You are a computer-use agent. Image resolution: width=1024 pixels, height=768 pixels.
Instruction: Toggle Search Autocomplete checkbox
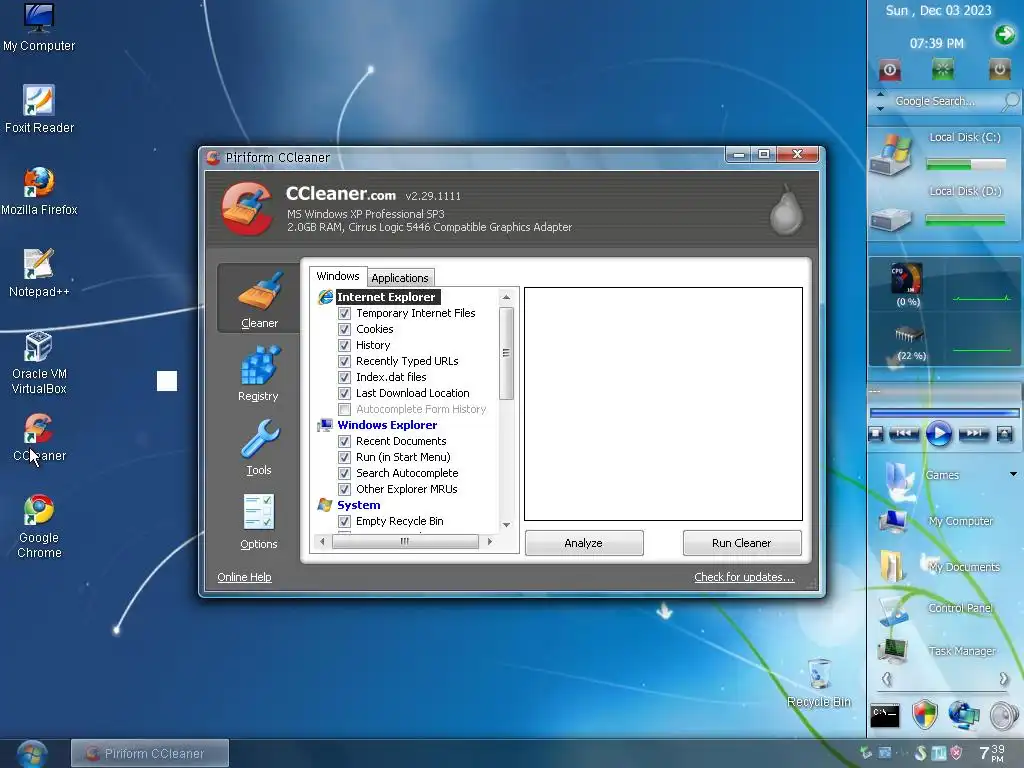pos(344,473)
